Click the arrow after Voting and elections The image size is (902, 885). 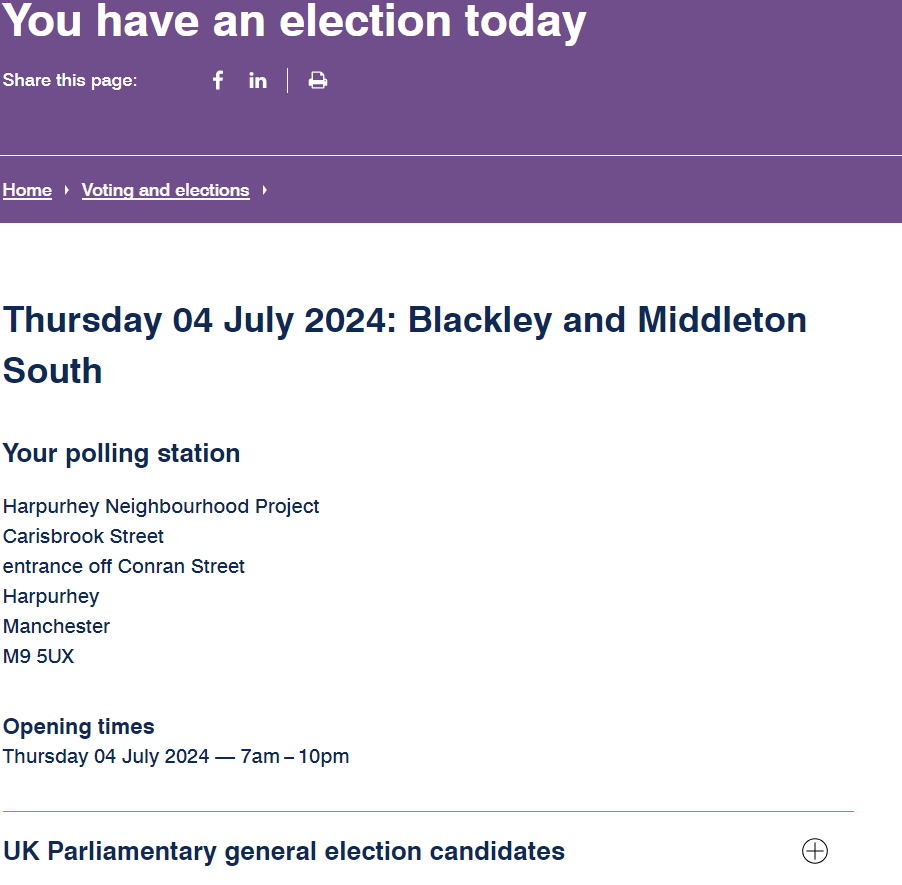pos(265,190)
